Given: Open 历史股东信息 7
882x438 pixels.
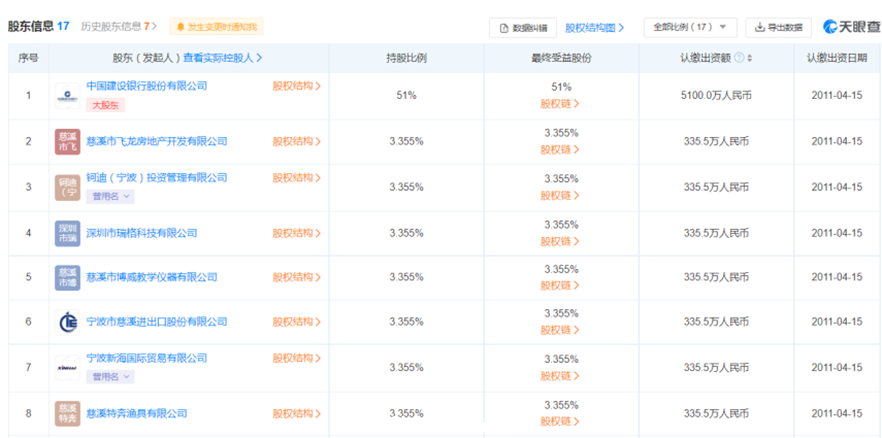Looking at the screenshot, I should coord(119,26).
